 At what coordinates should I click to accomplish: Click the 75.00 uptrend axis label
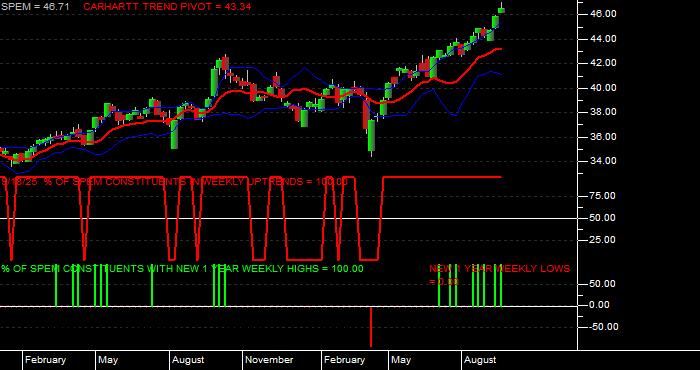coord(603,196)
